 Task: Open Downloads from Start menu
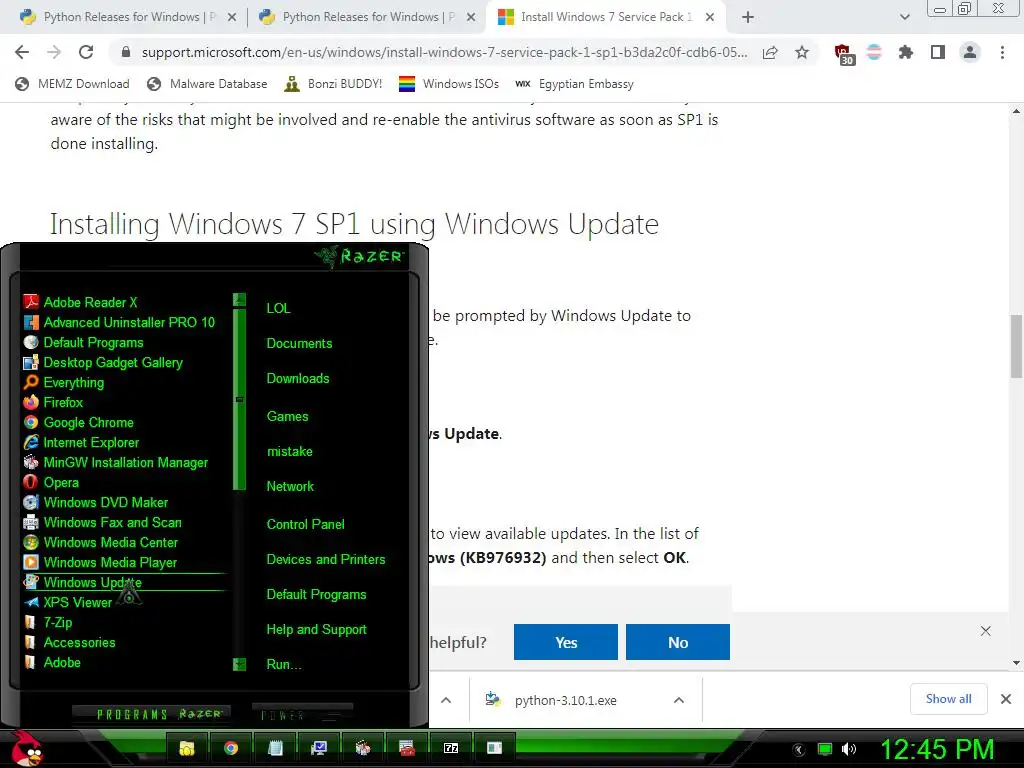[298, 379]
